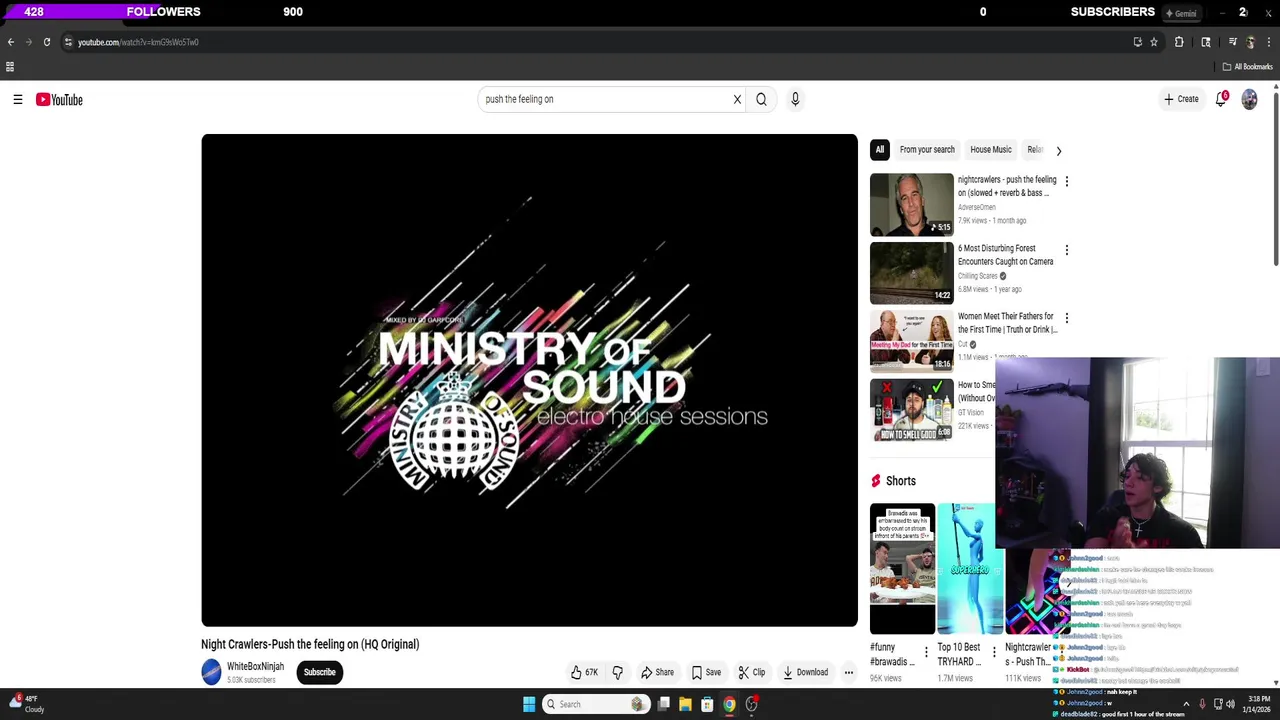This screenshot has width=1280, height=720.
Task: Open options for nightcrawlers slowed reverb video
Action: (x=1066, y=181)
